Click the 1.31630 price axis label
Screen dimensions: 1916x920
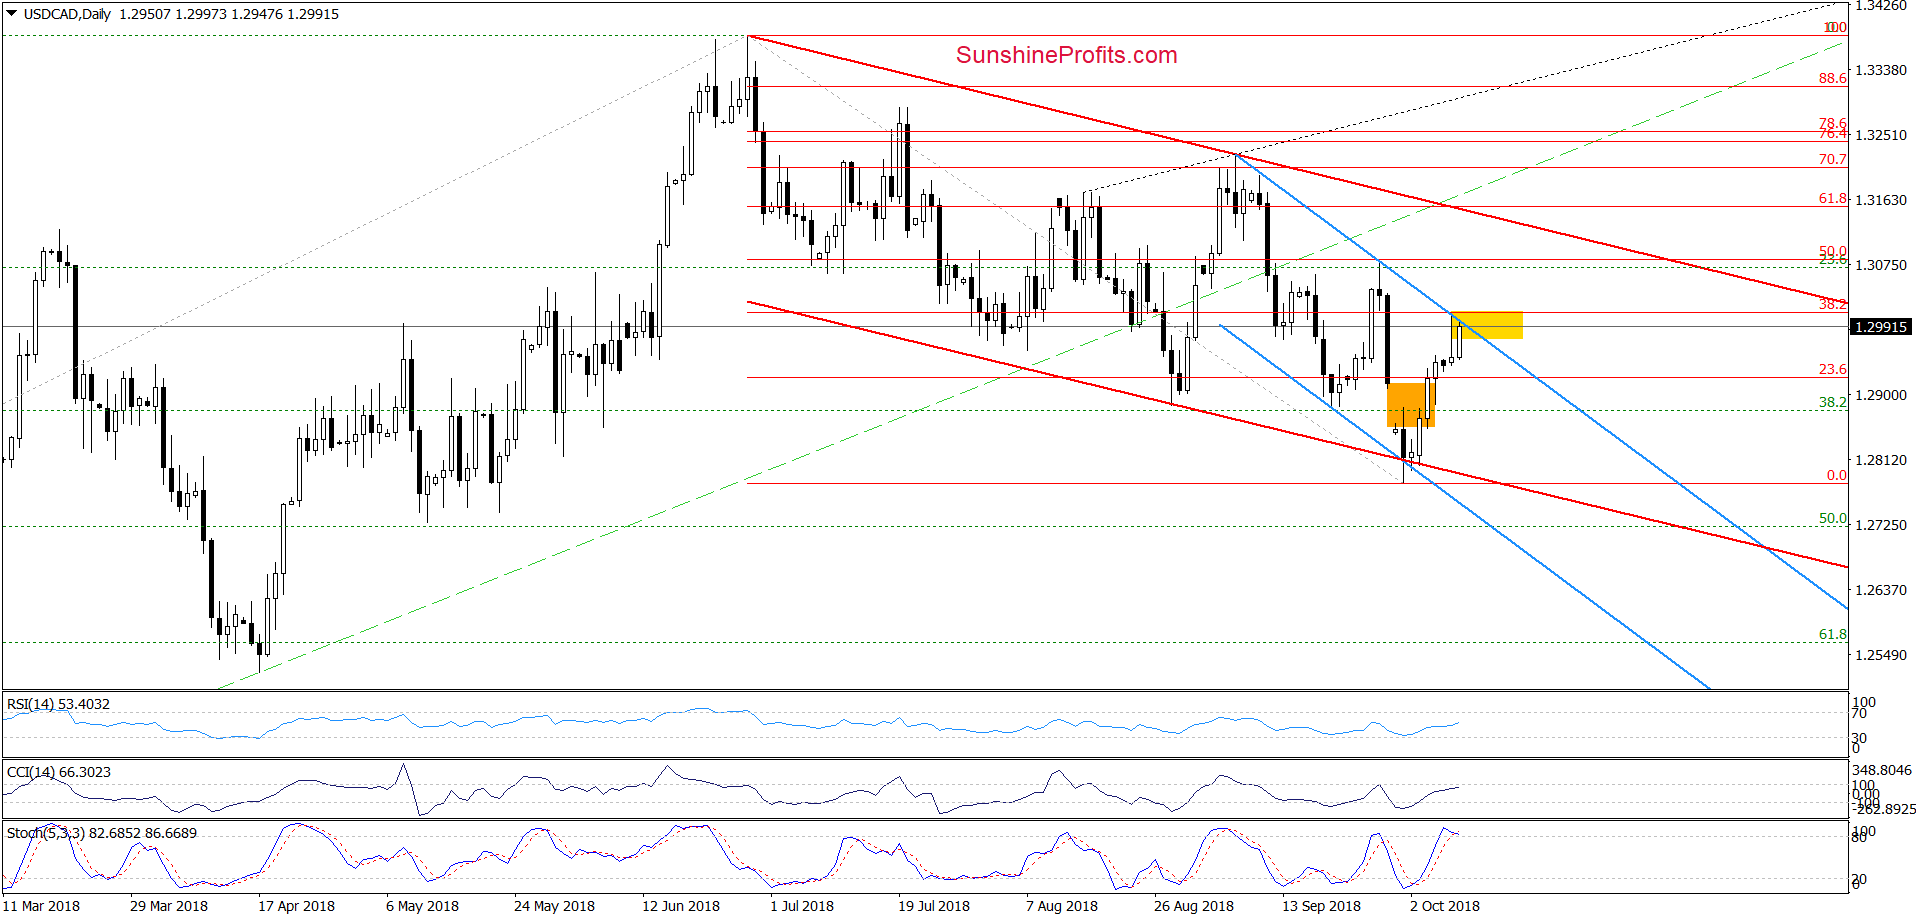pos(1881,200)
